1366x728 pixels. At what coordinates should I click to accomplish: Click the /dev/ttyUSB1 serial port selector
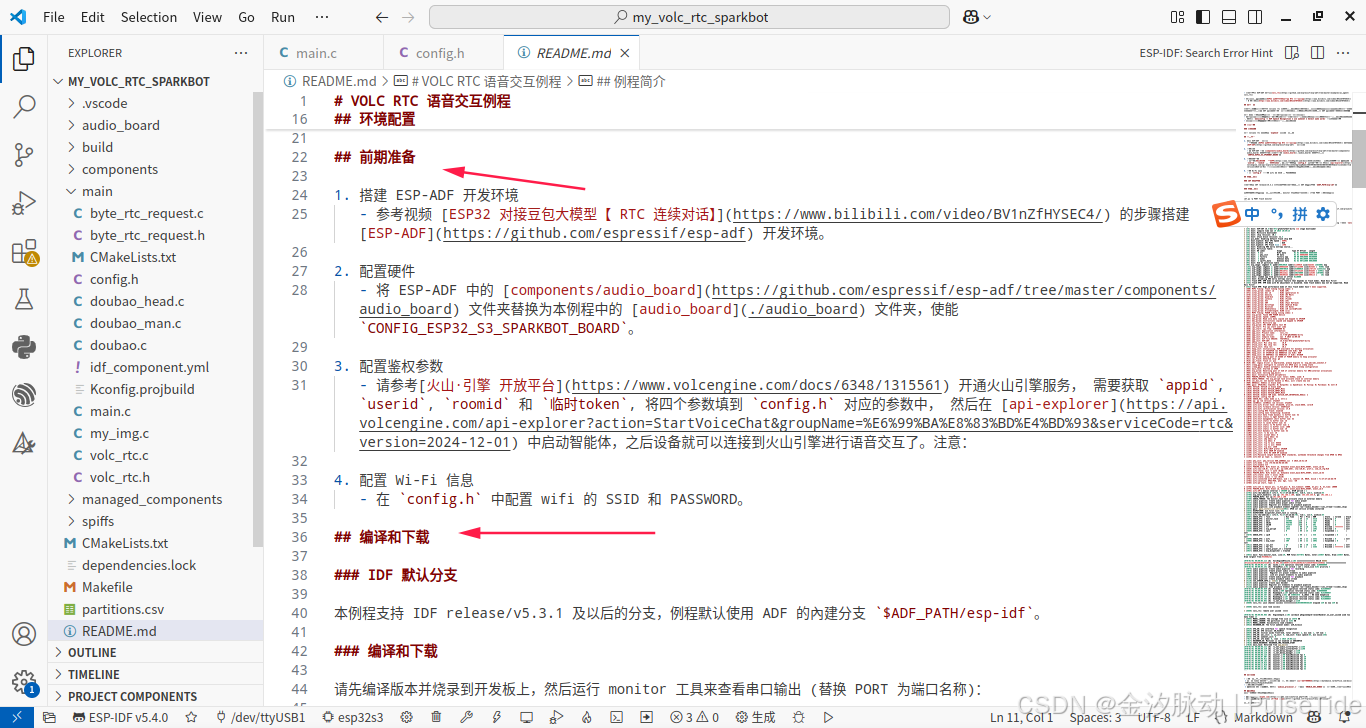(259, 717)
